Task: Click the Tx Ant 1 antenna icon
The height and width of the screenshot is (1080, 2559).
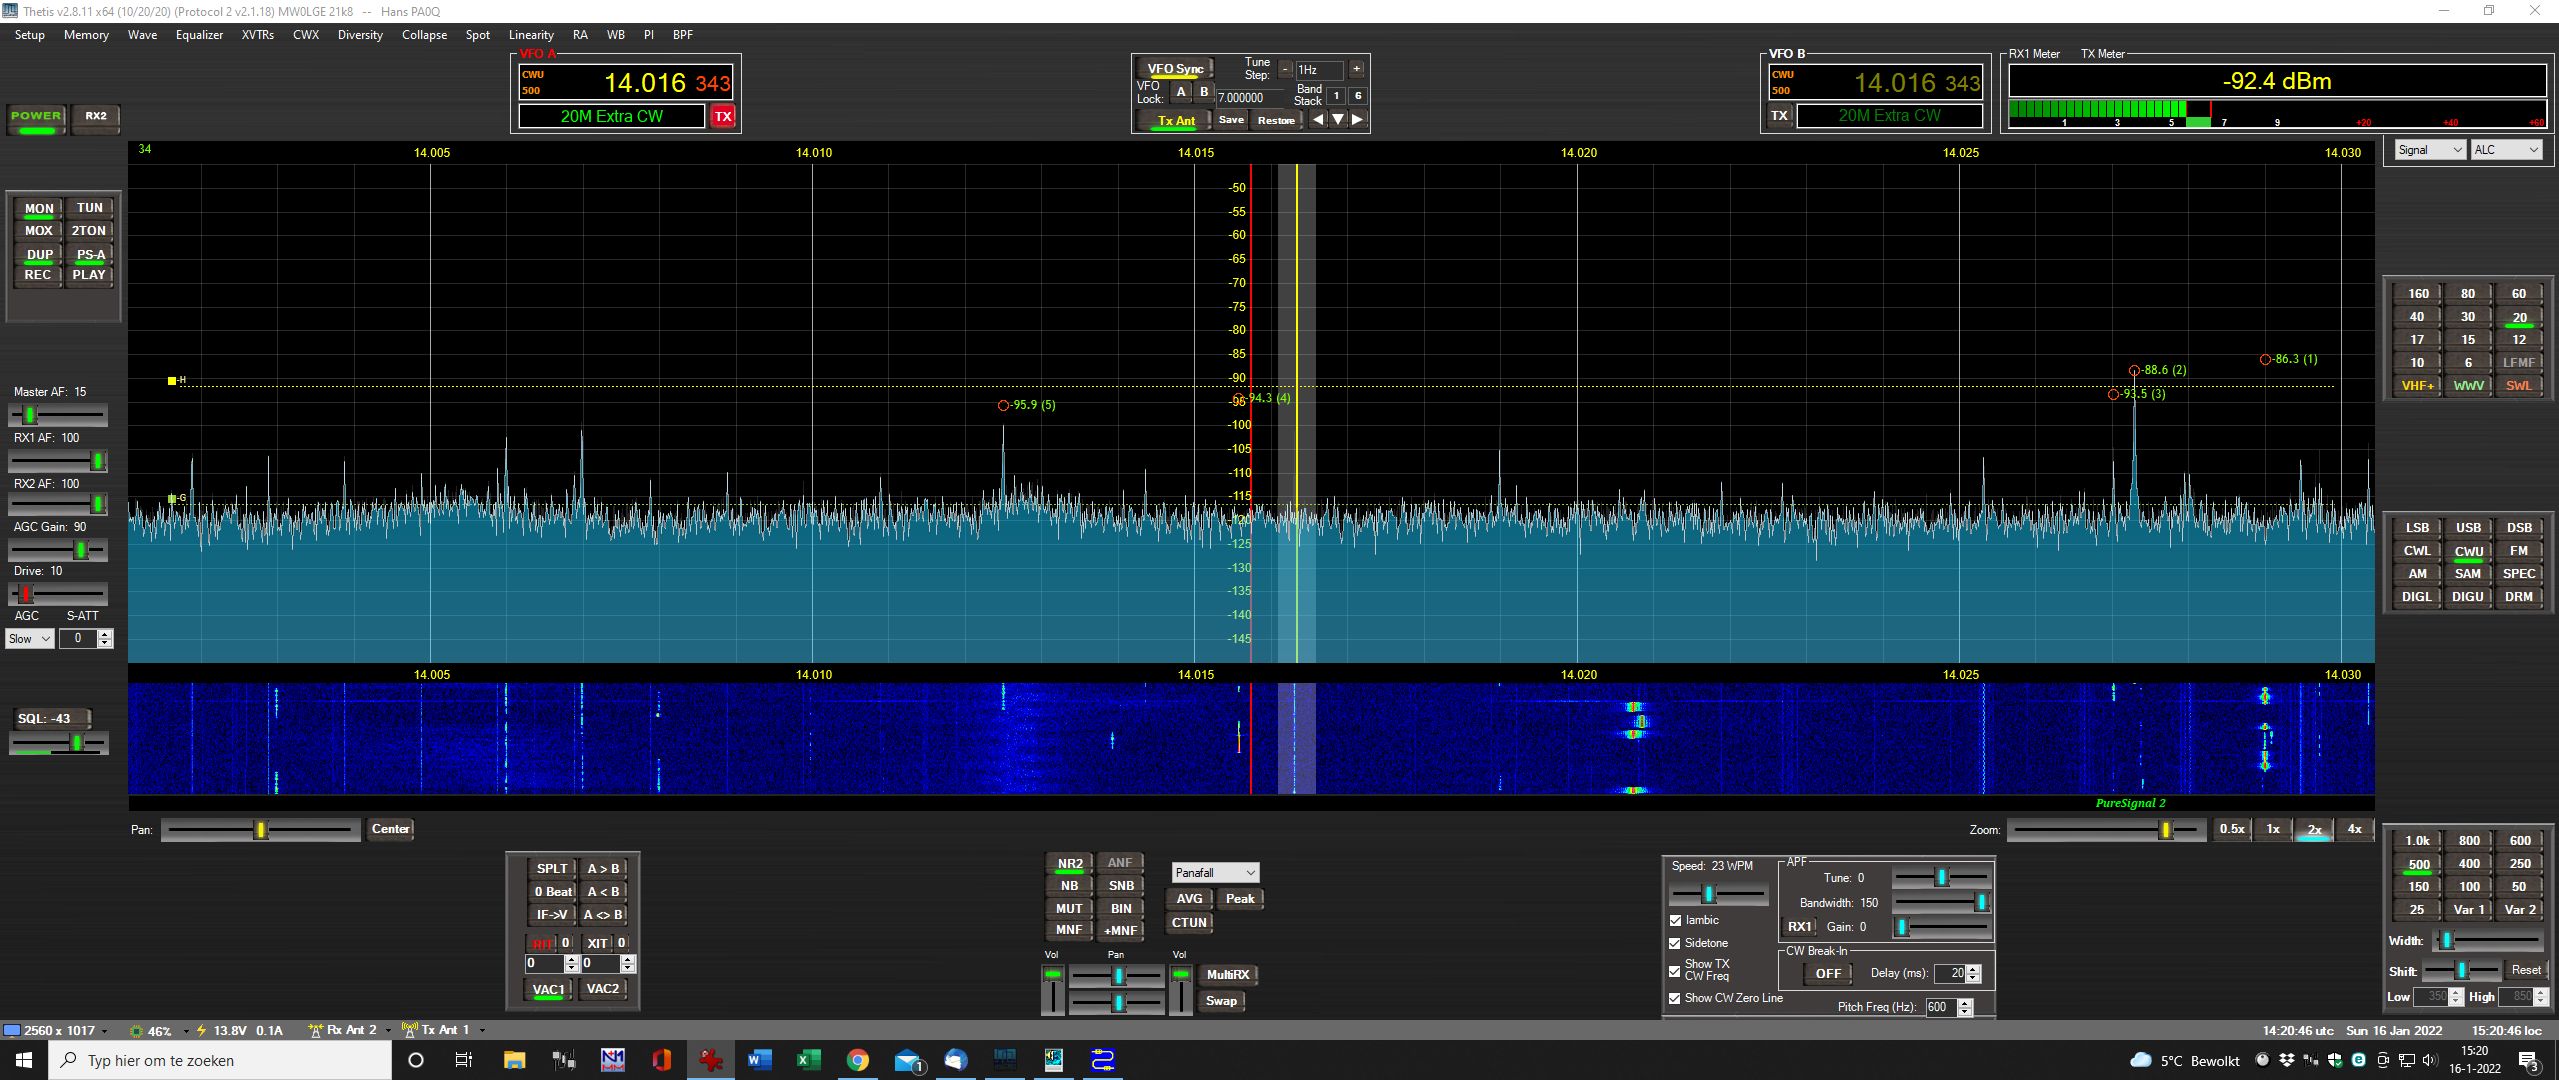Action: pyautogui.click(x=409, y=1030)
